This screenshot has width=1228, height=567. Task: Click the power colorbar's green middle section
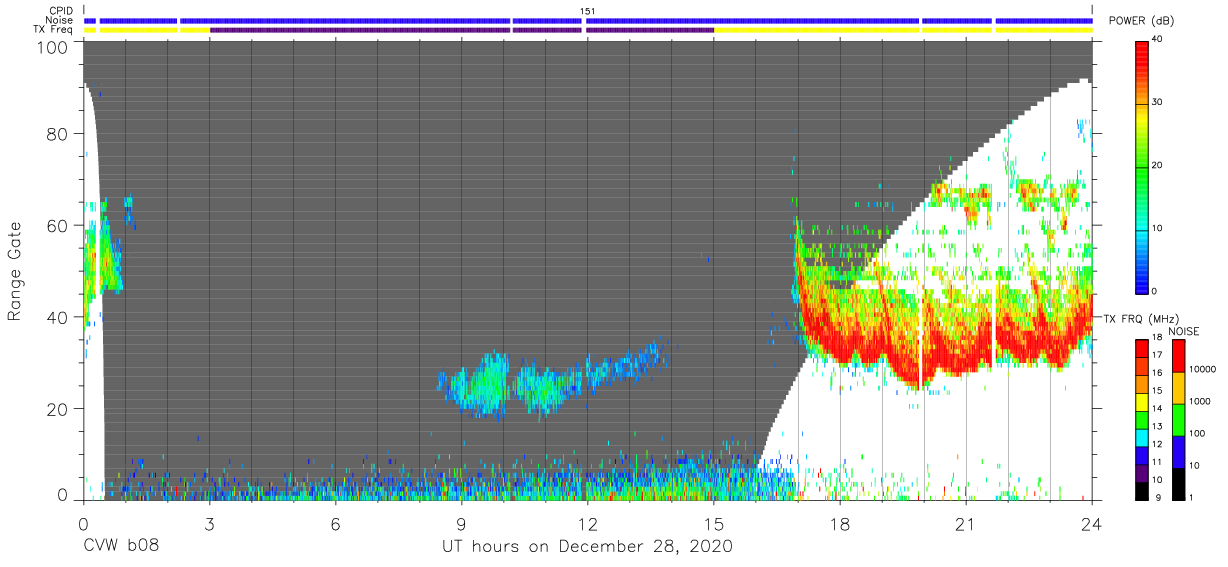click(1142, 165)
